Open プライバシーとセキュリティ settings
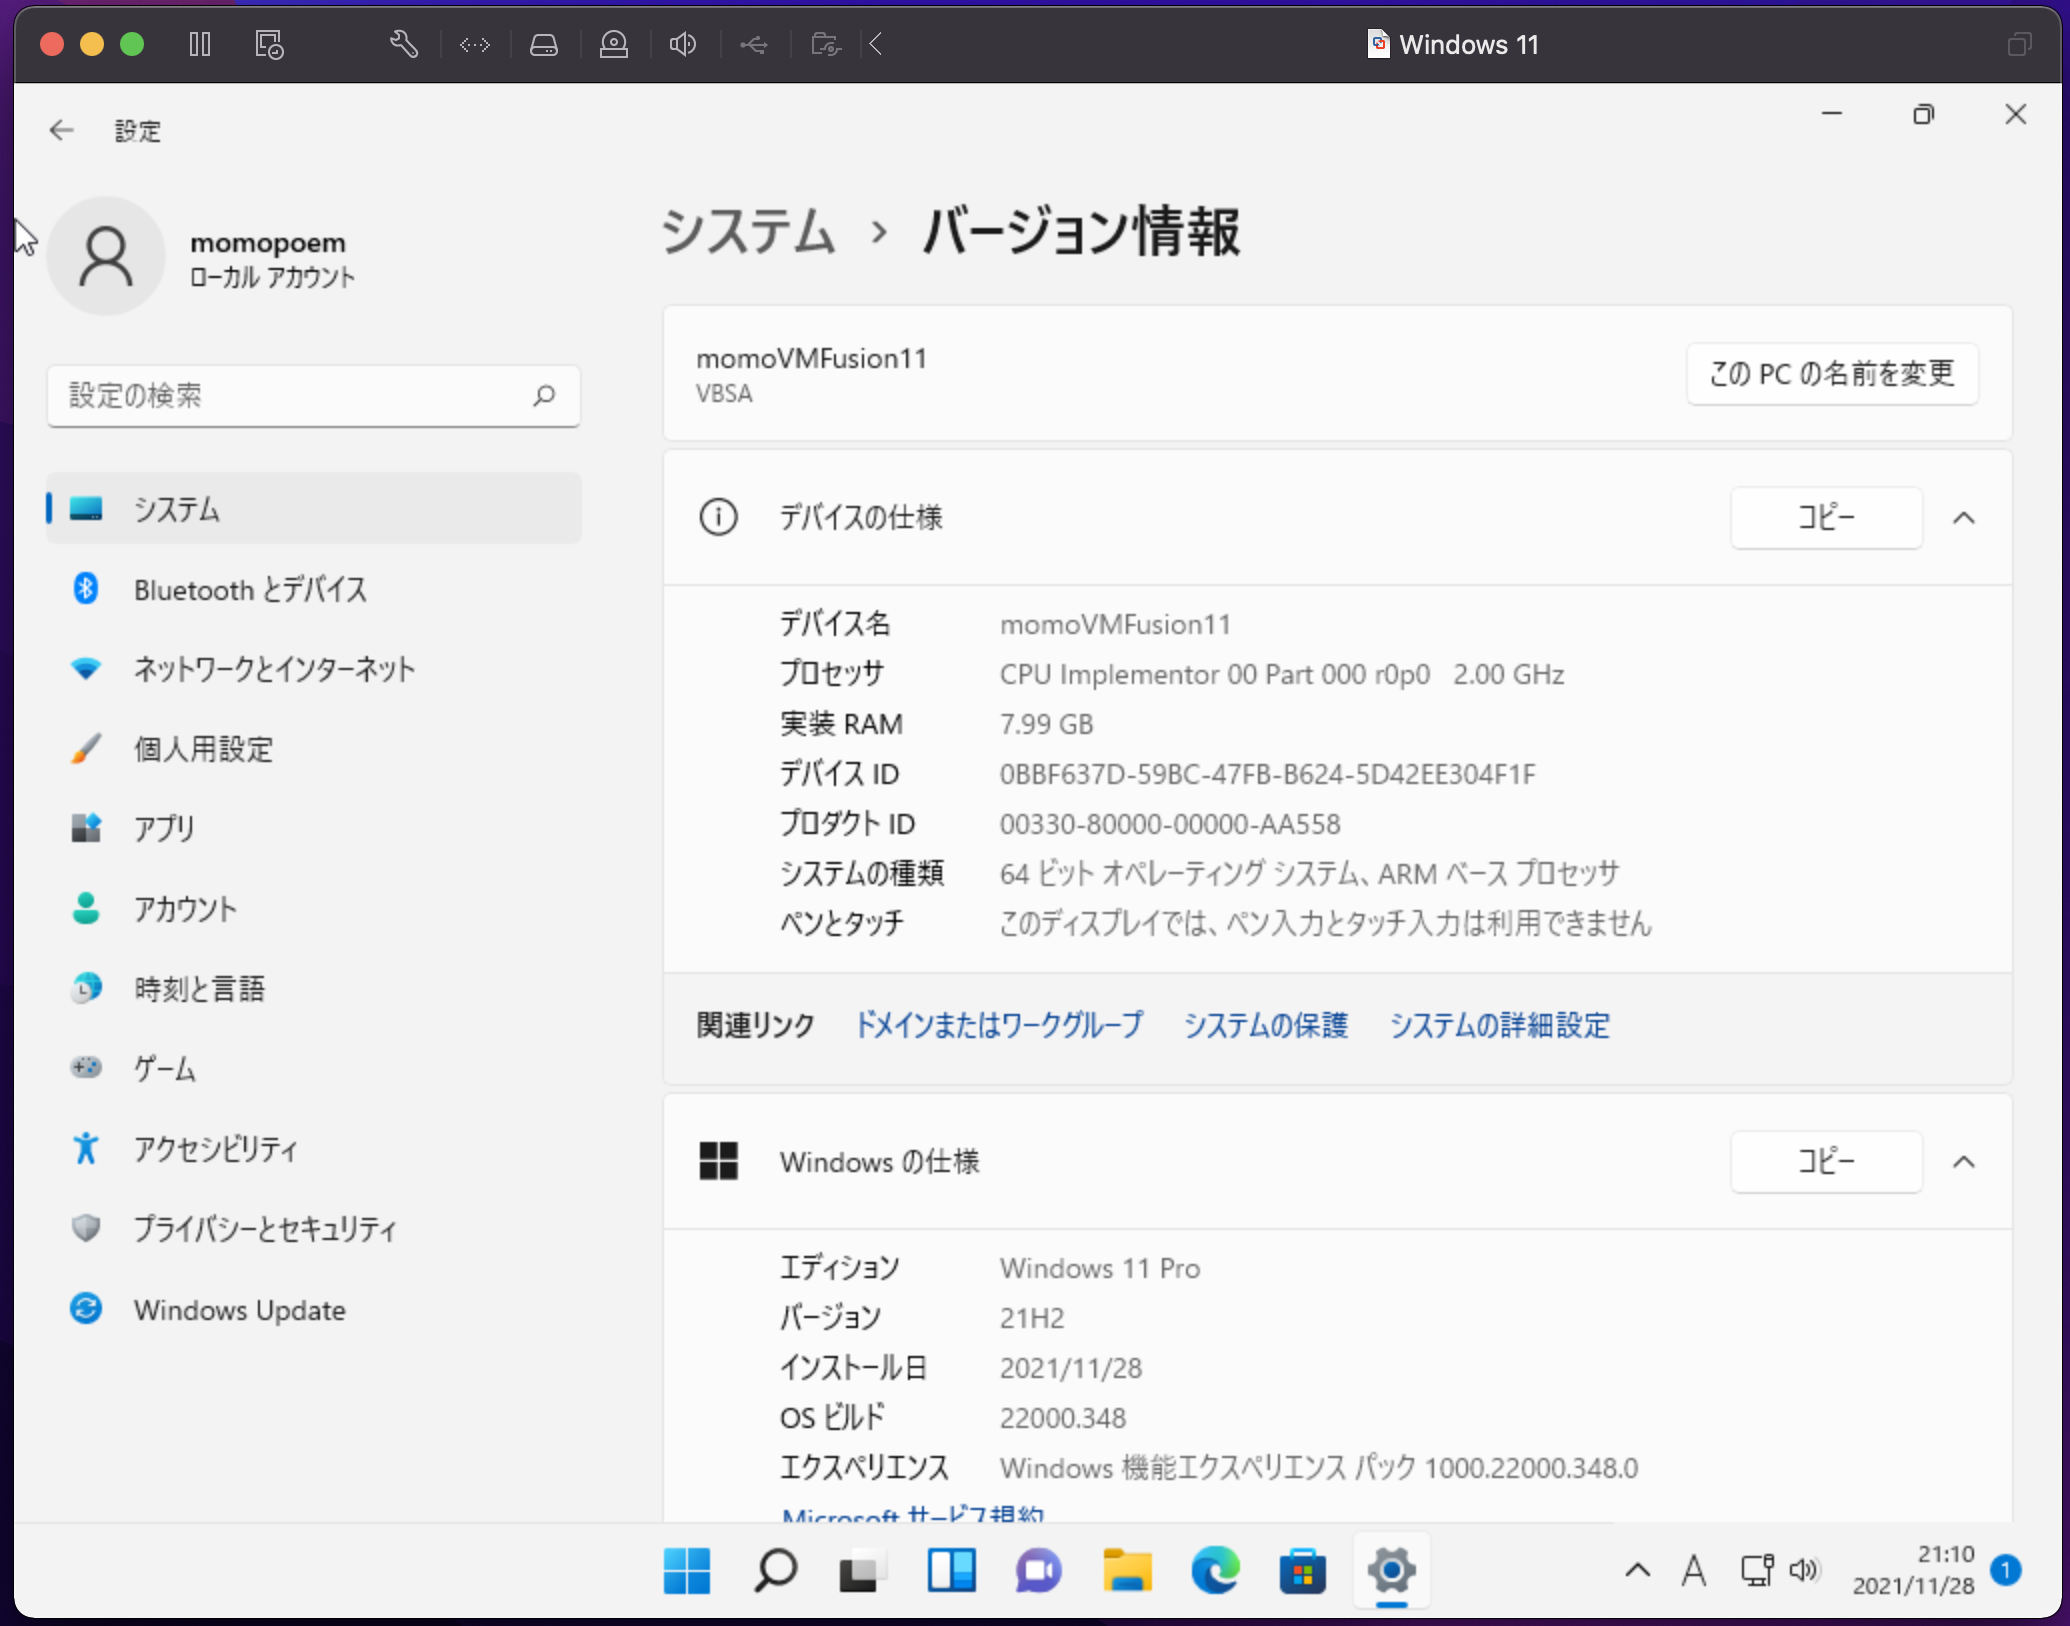This screenshot has width=2070, height=1626. [x=314, y=1229]
